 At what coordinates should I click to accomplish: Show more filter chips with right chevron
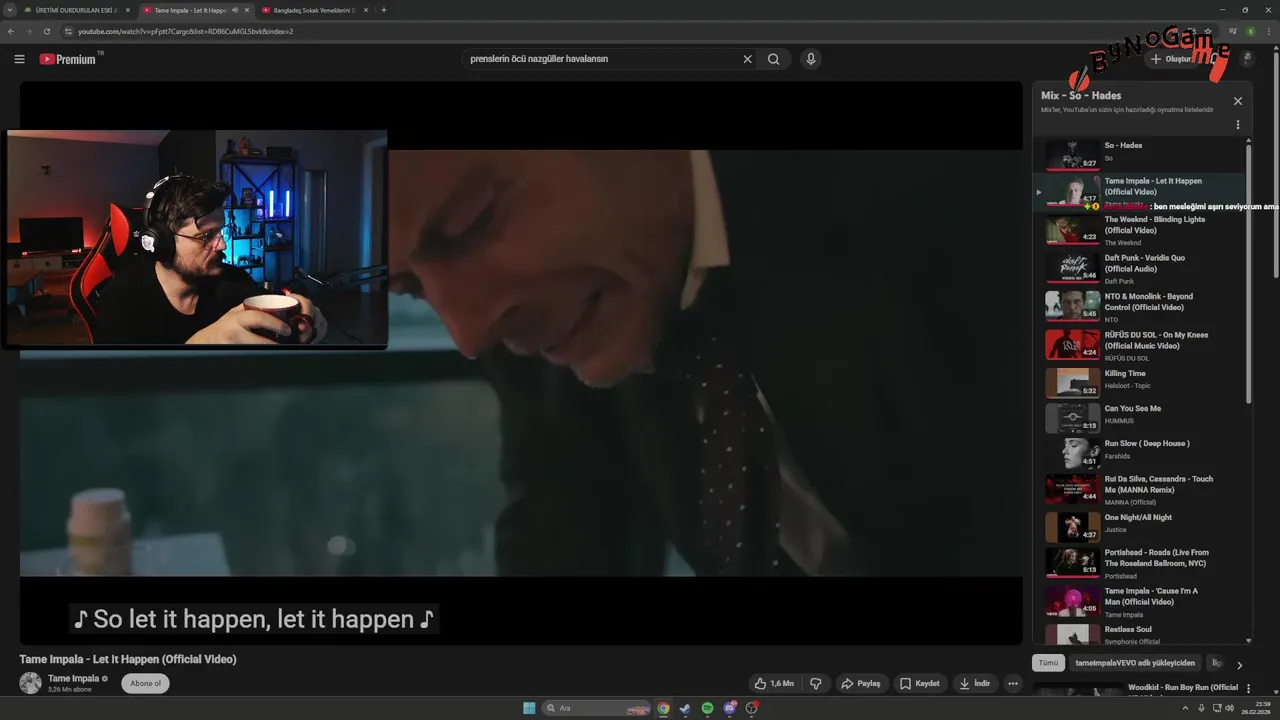coord(1239,664)
